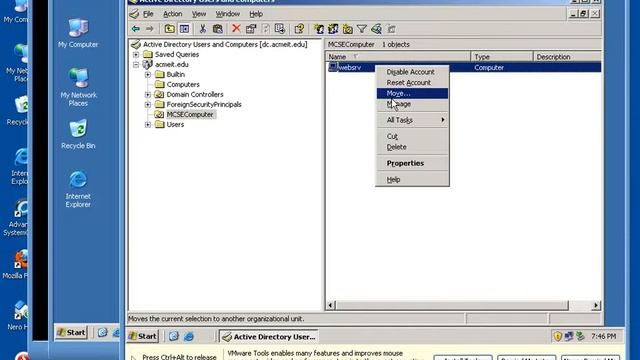Screen dimensions: 640x360
Task: Click Active Directory User... taskbar button
Action: click(x=269, y=337)
